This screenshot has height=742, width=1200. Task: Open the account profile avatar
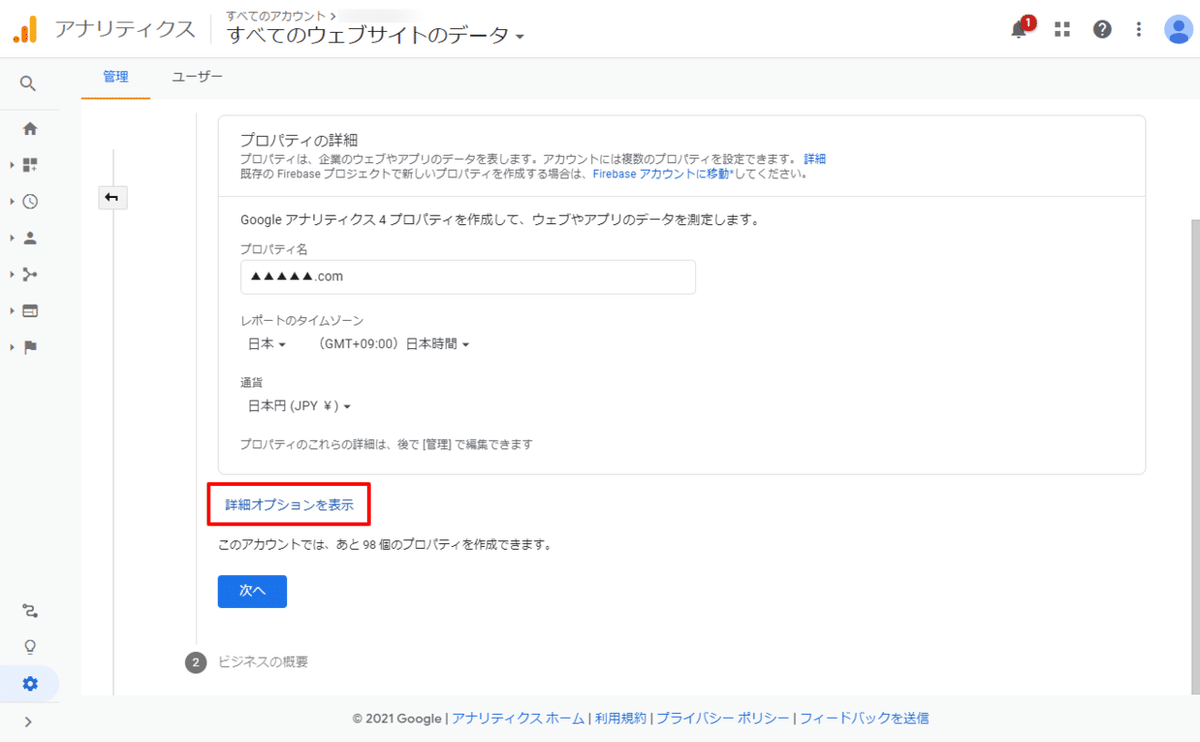tap(1177, 29)
